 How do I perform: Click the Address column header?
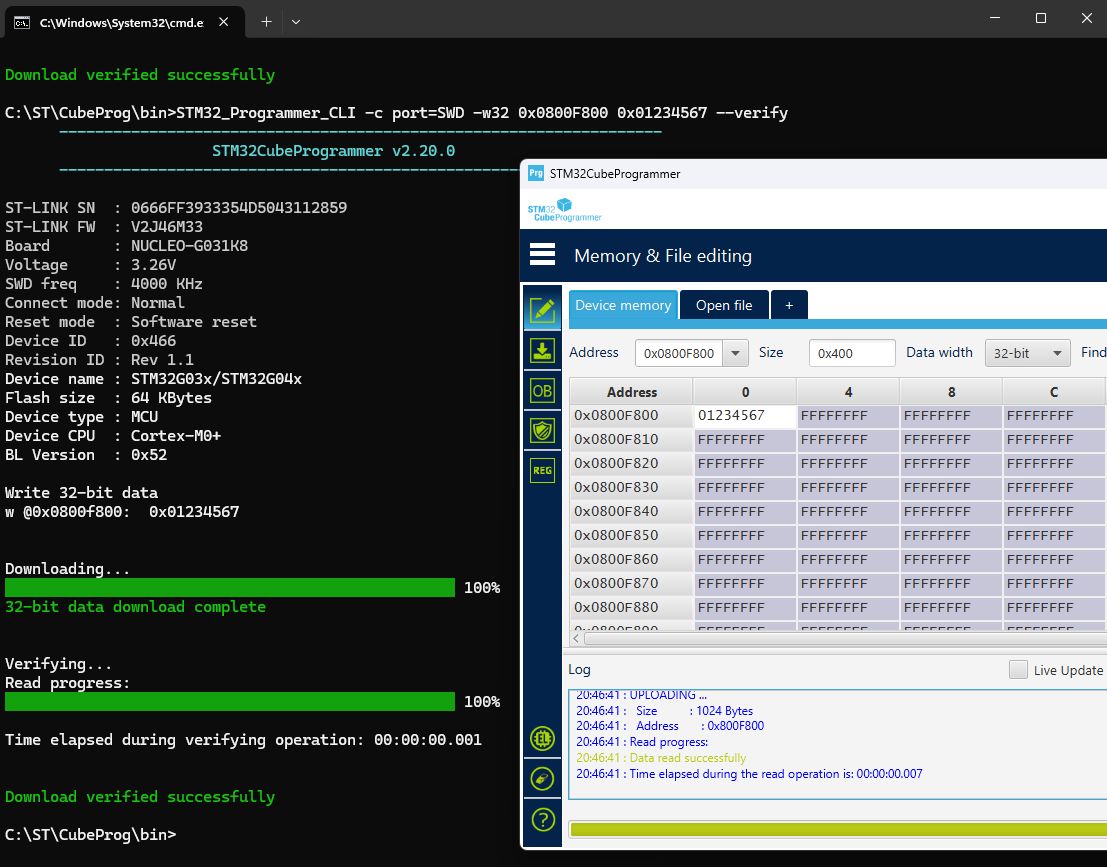pyautogui.click(x=631, y=392)
